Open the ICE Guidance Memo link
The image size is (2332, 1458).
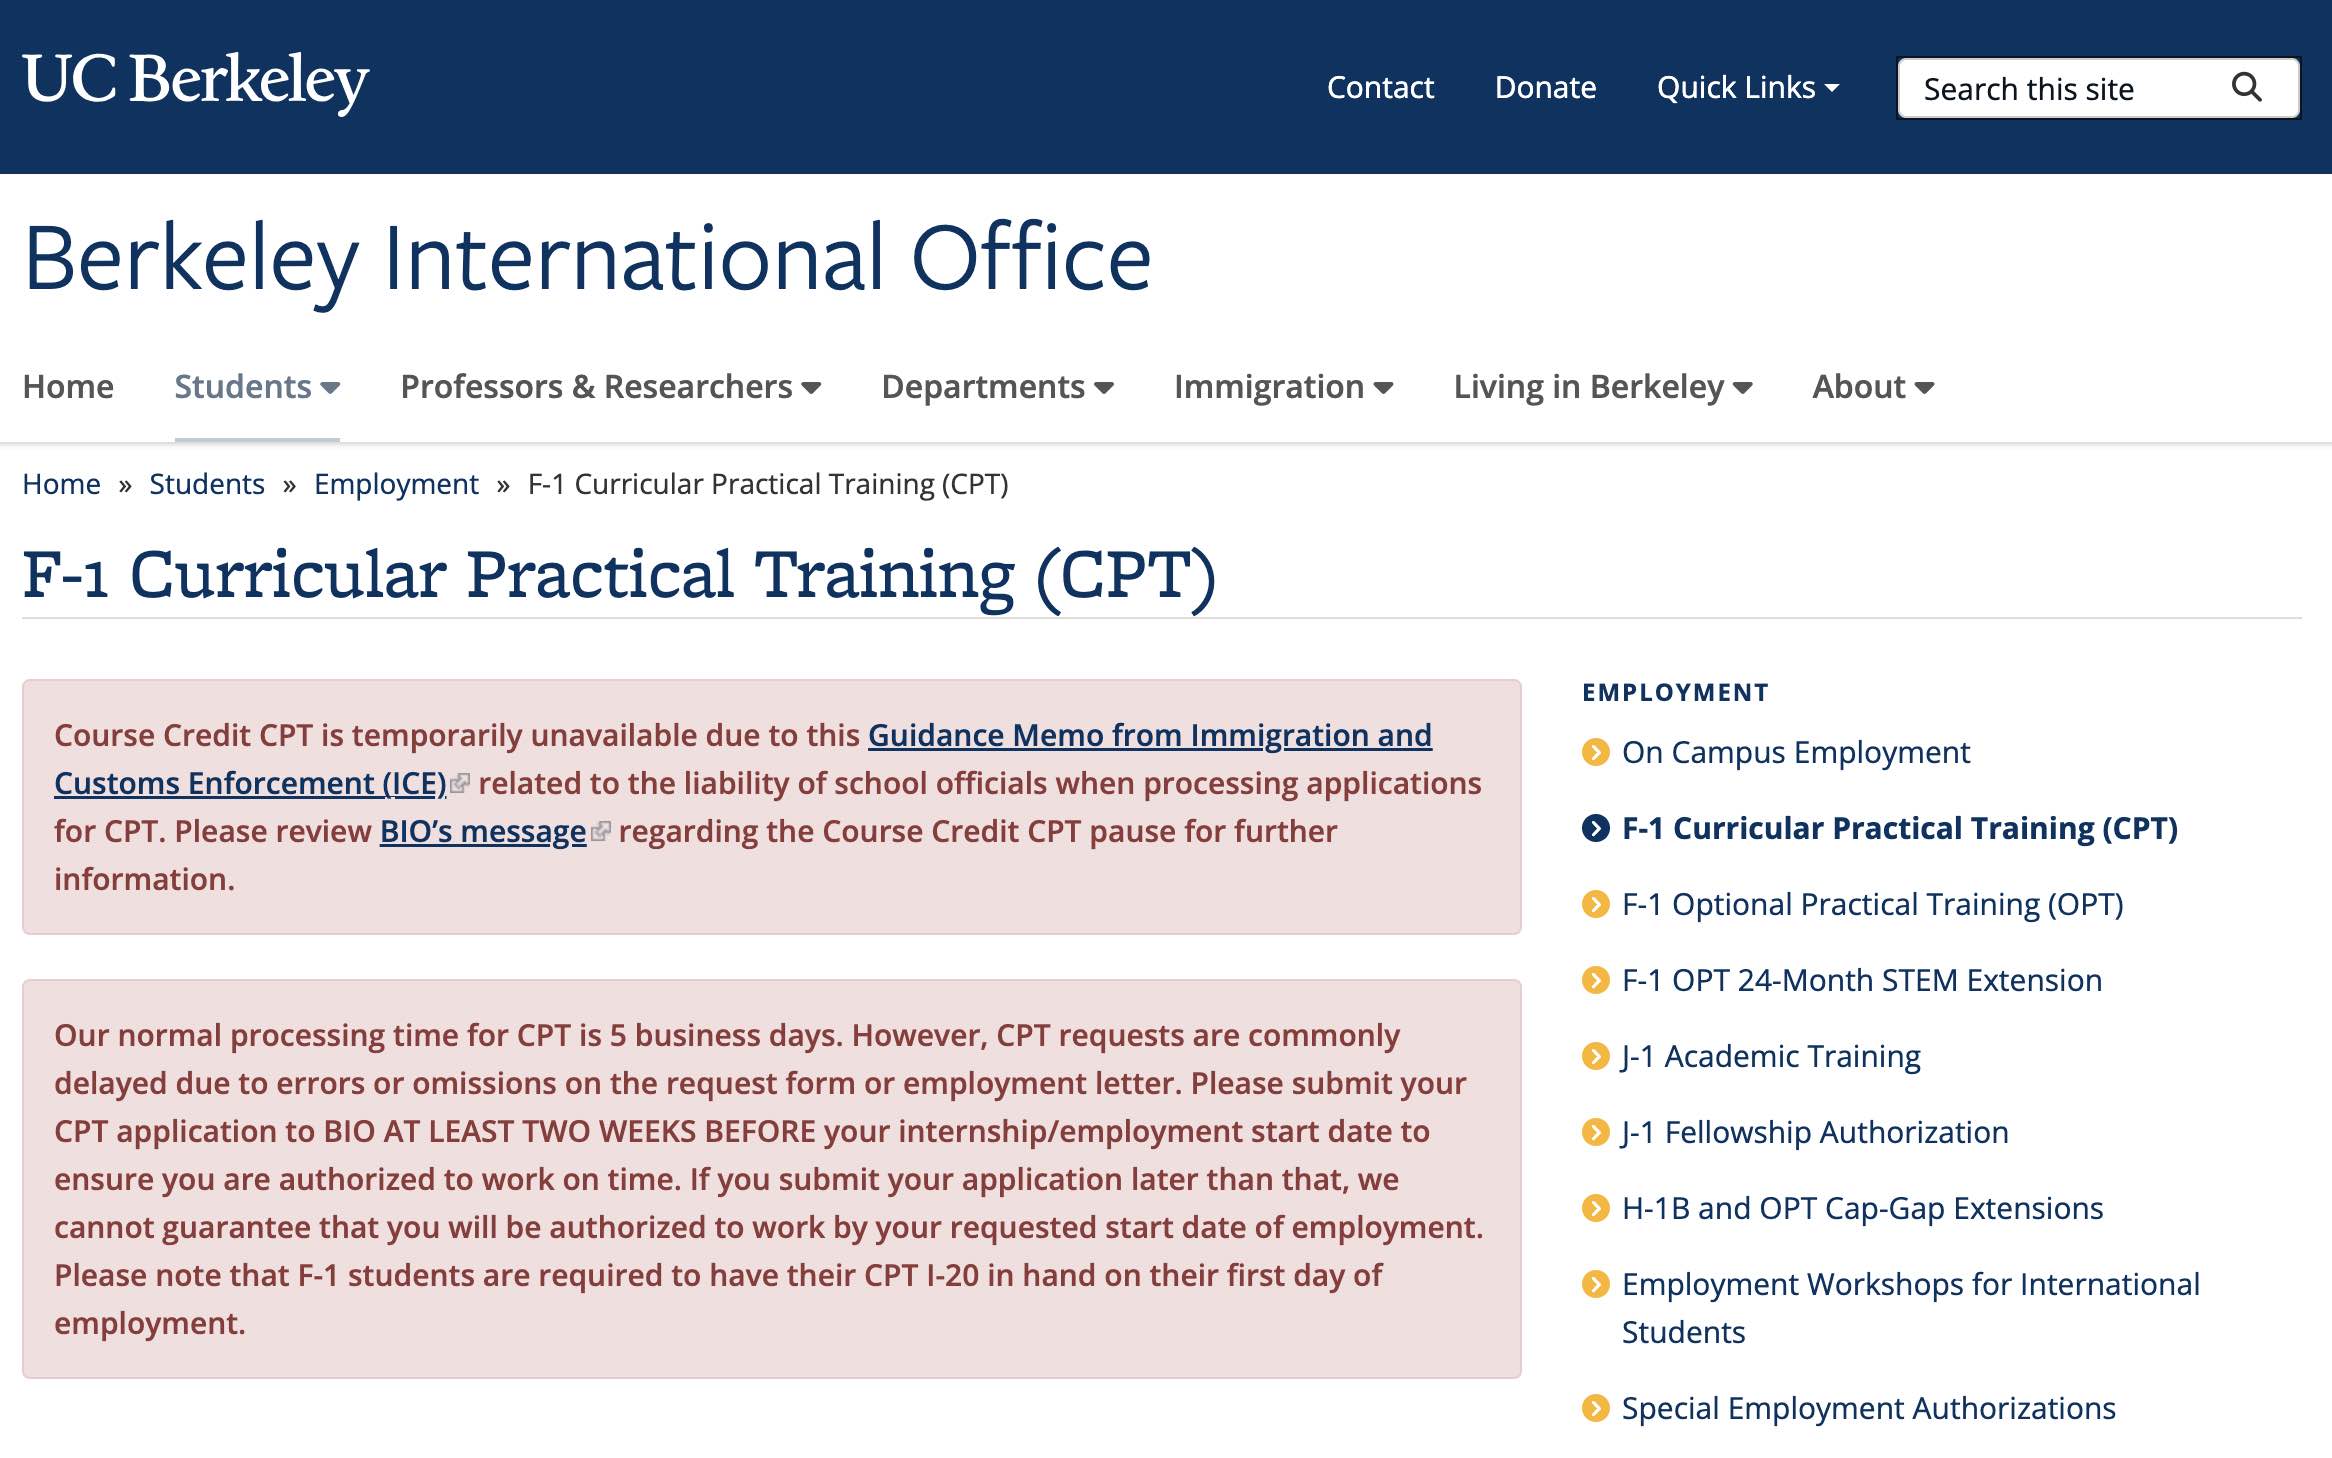pyautogui.click(x=743, y=759)
